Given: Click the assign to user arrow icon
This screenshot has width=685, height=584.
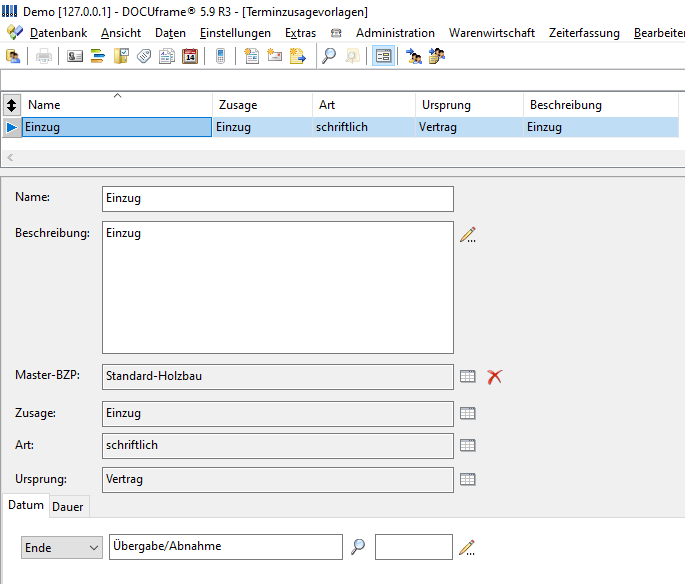Looking at the screenshot, I should point(414,56).
